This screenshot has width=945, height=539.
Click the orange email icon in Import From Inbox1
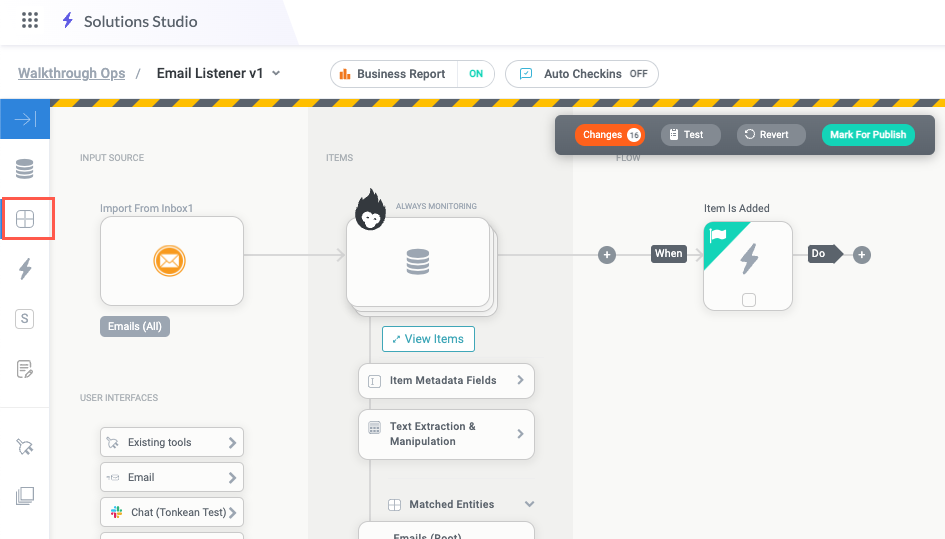[171, 261]
